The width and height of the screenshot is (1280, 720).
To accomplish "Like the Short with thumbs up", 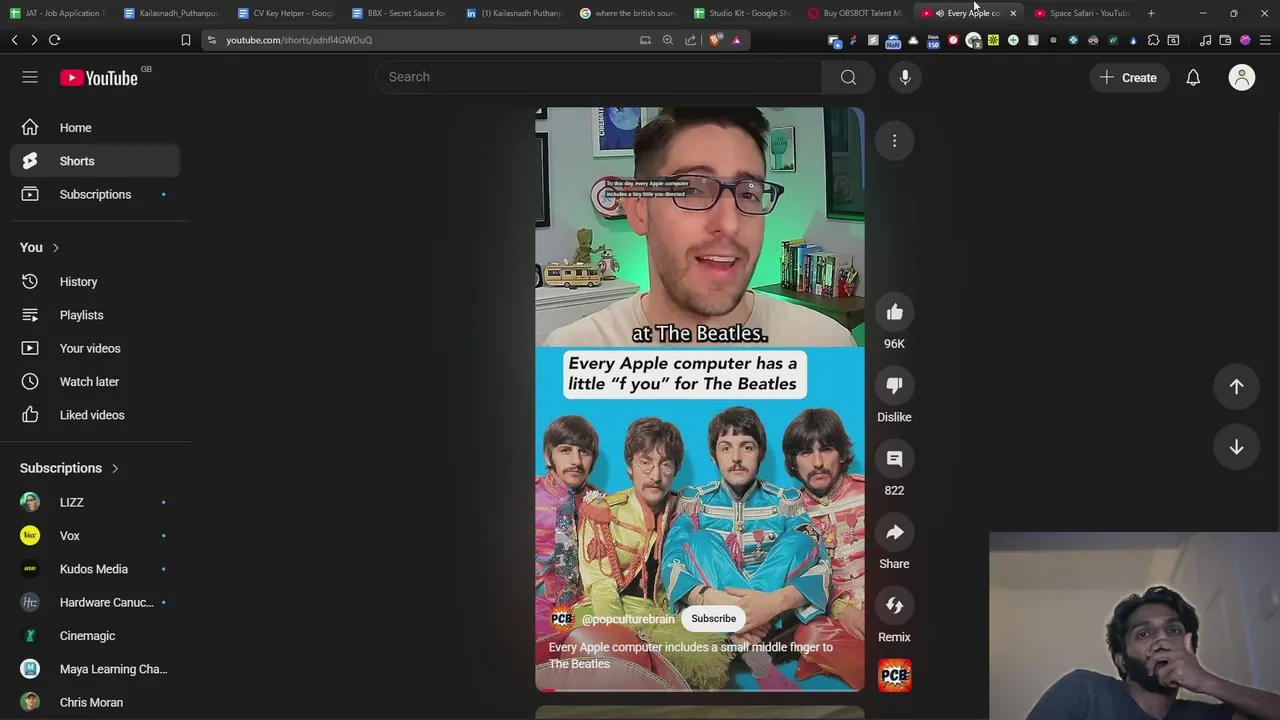I will pyautogui.click(x=894, y=313).
